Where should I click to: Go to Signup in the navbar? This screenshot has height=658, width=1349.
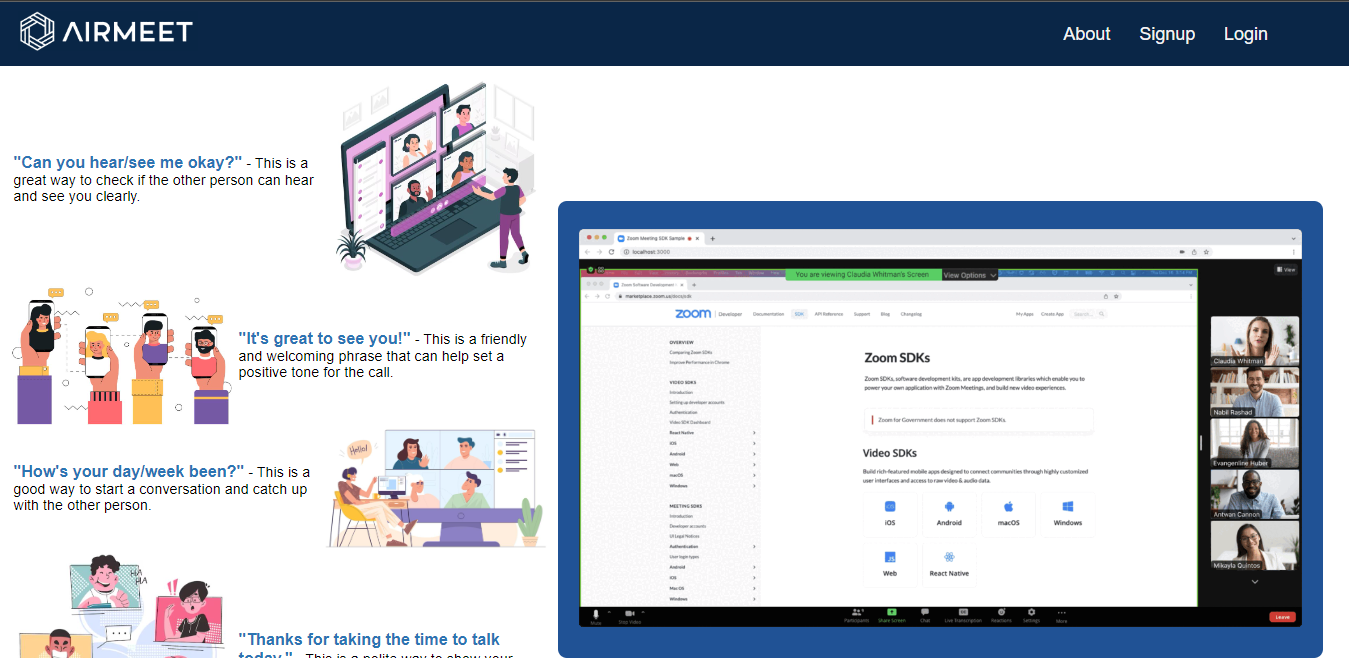pos(1167,34)
